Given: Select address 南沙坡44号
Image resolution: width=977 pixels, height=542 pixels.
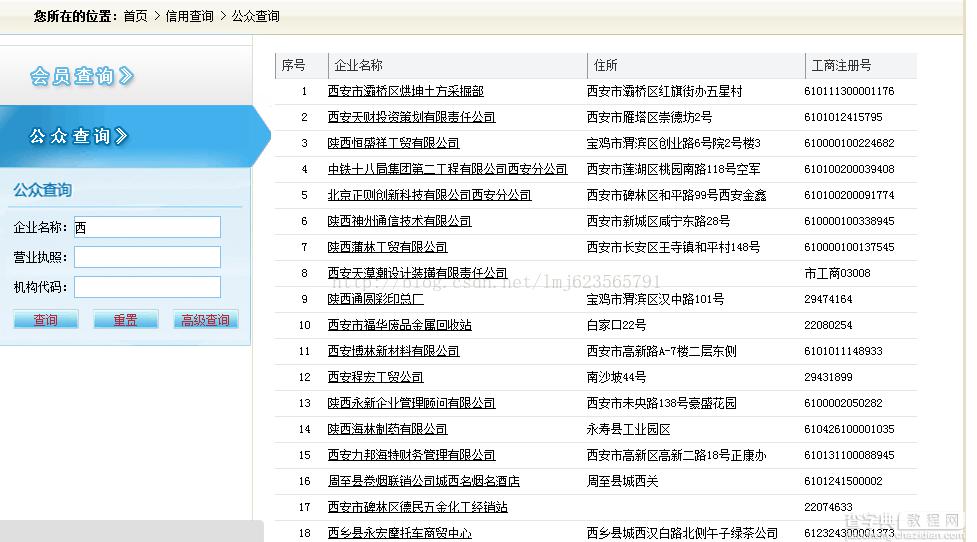Looking at the screenshot, I should point(616,378).
